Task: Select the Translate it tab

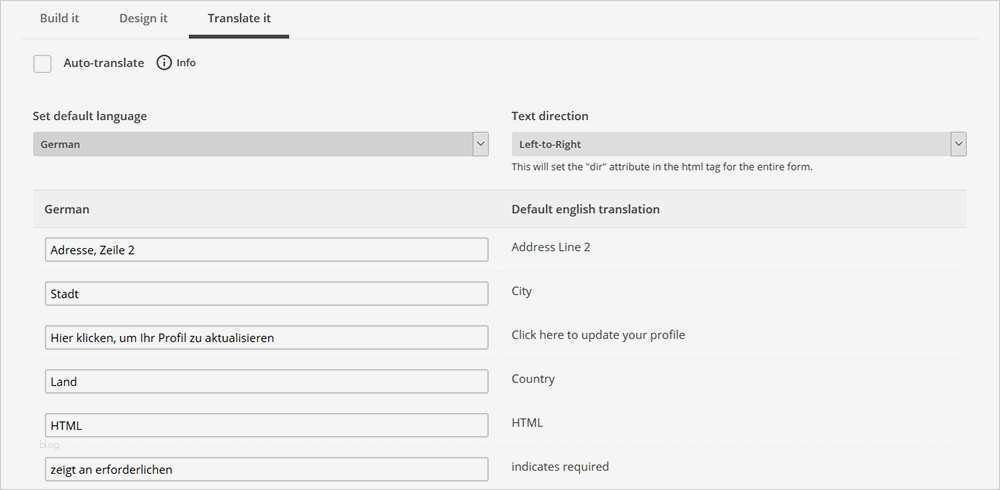Action: click(x=239, y=19)
